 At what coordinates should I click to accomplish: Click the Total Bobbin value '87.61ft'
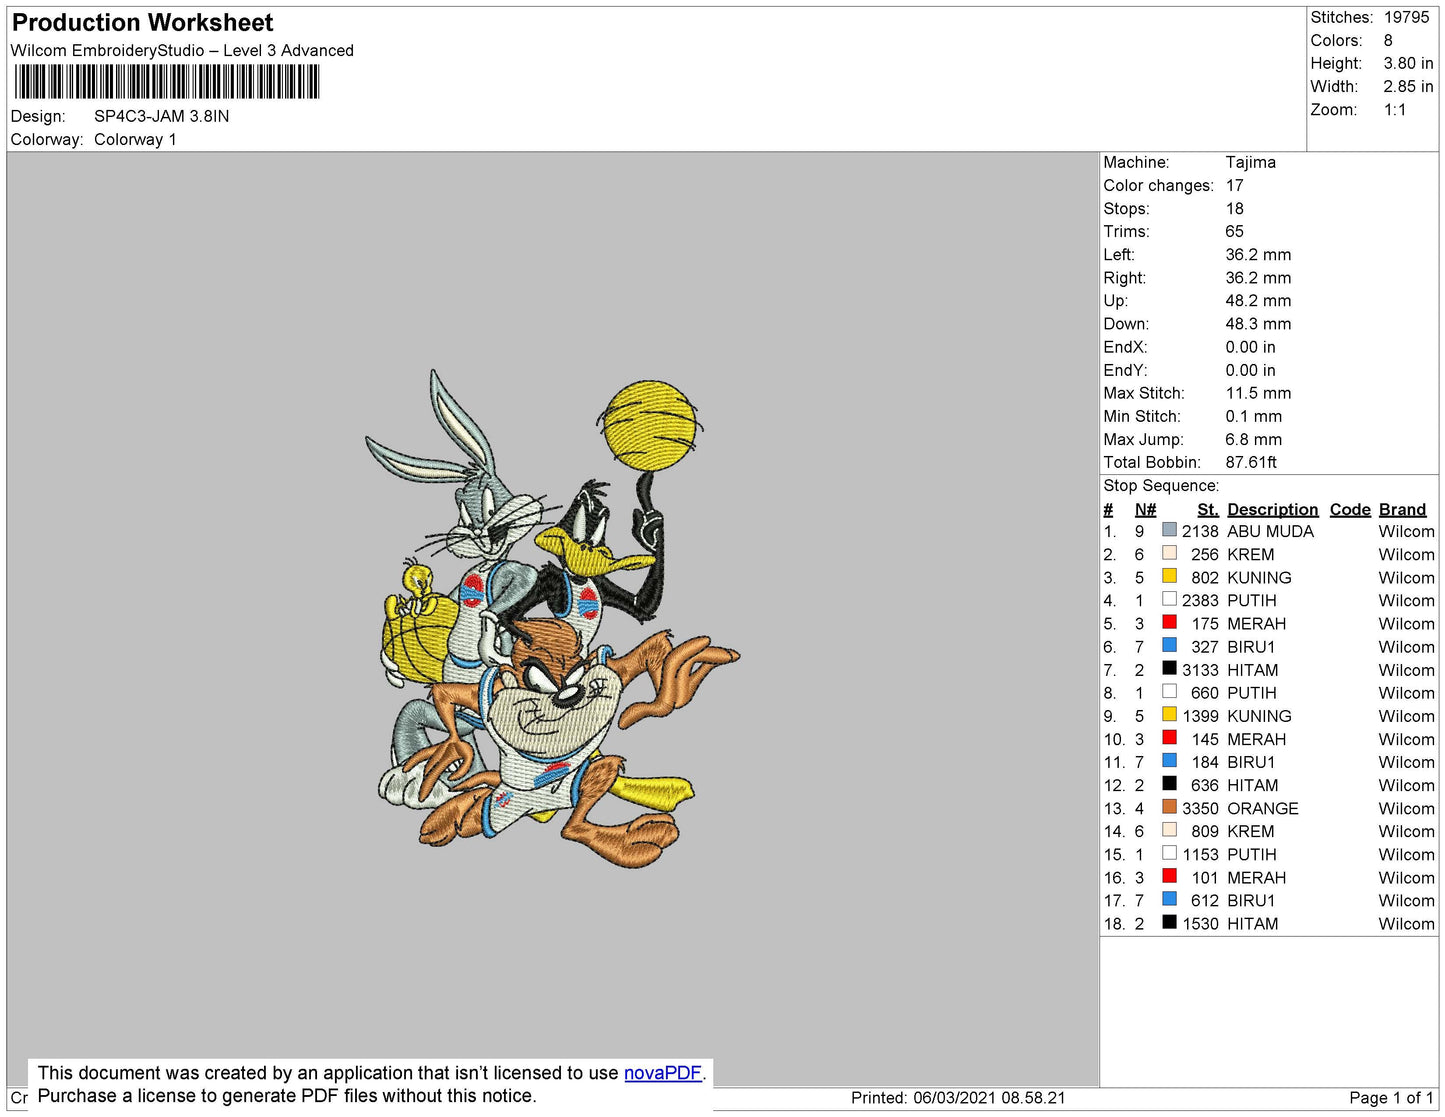coord(1251,462)
